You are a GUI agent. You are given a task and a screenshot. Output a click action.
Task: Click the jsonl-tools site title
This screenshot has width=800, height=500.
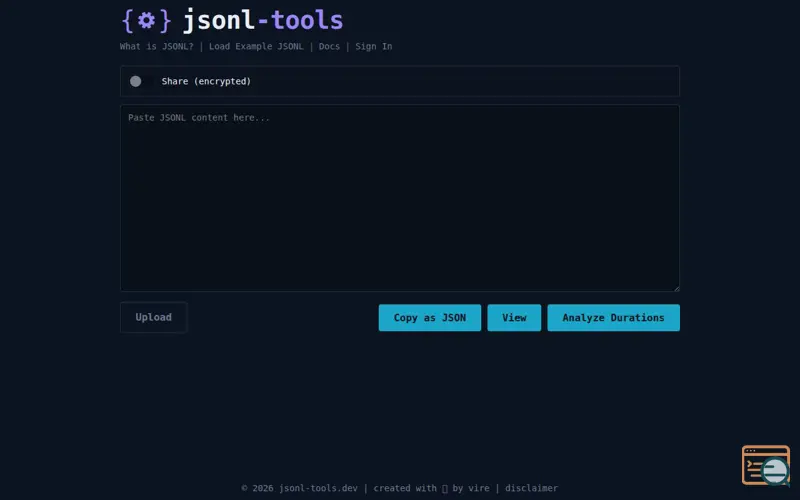pos(263,20)
